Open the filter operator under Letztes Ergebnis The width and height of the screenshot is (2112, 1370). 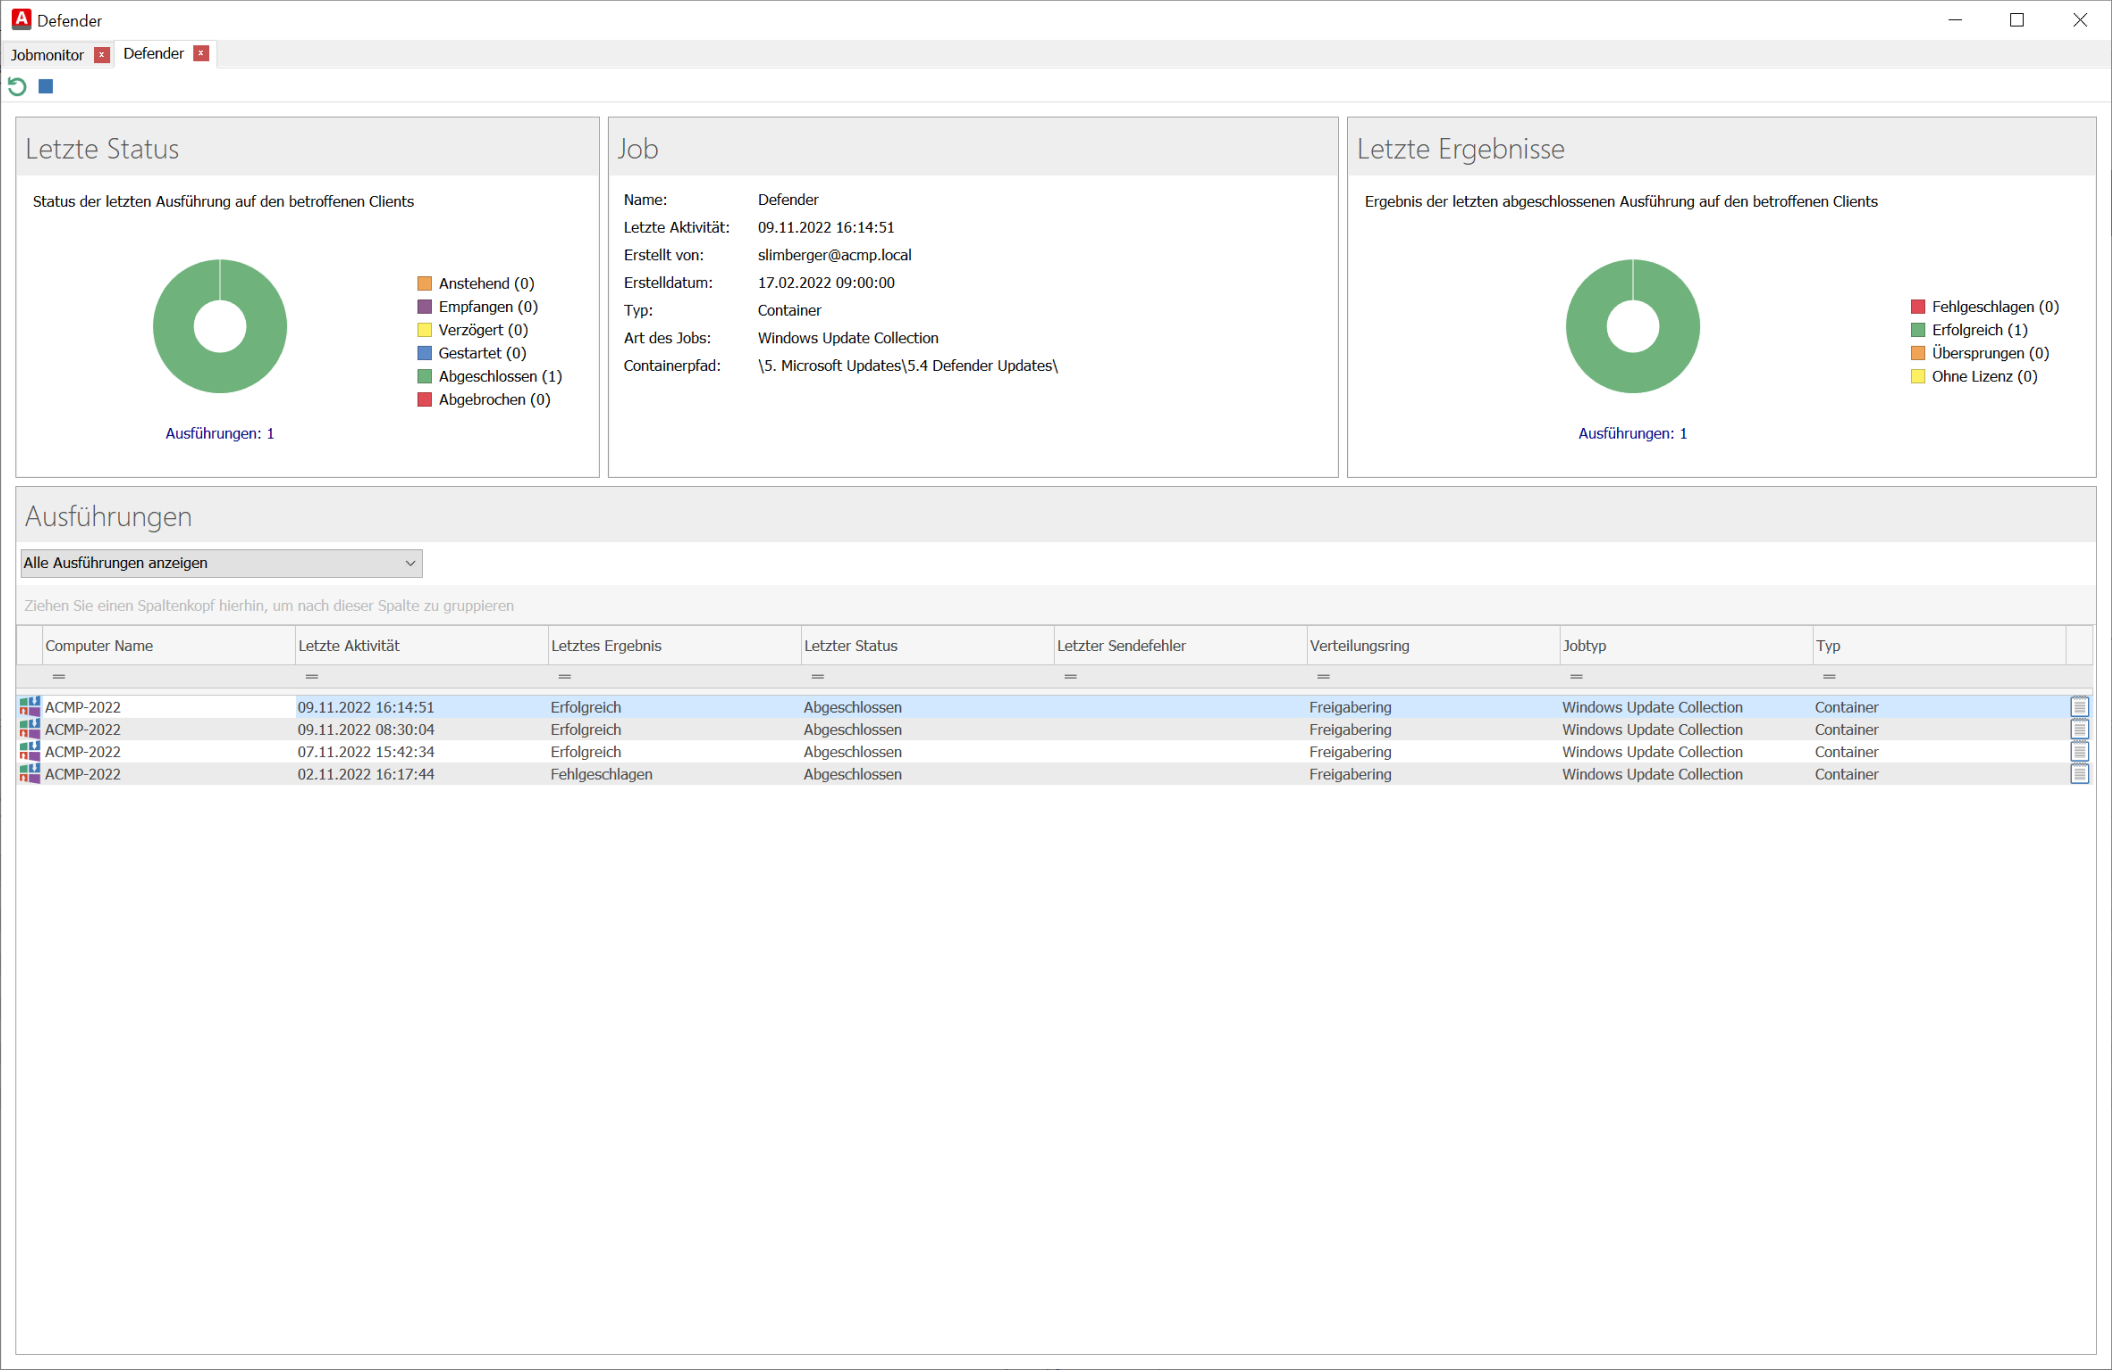565,677
